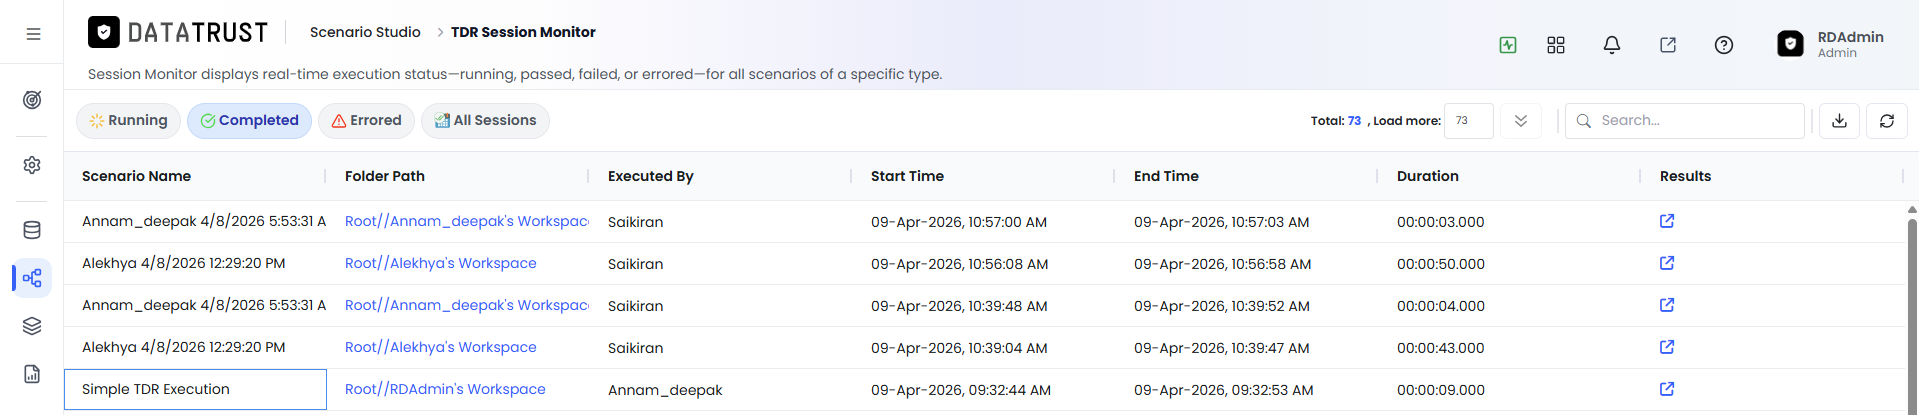The width and height of the screenshot is (1919, 415).
Task: Open results for 10:39:48 AM Annam_deepak run
Action: click(1667, 305)
